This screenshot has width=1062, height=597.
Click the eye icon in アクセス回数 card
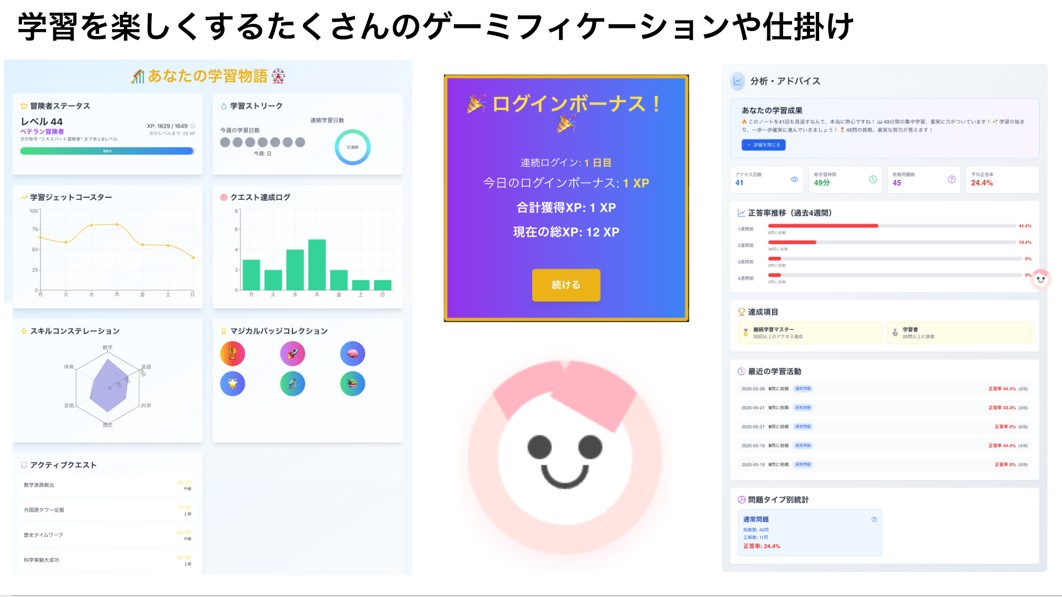794,180
